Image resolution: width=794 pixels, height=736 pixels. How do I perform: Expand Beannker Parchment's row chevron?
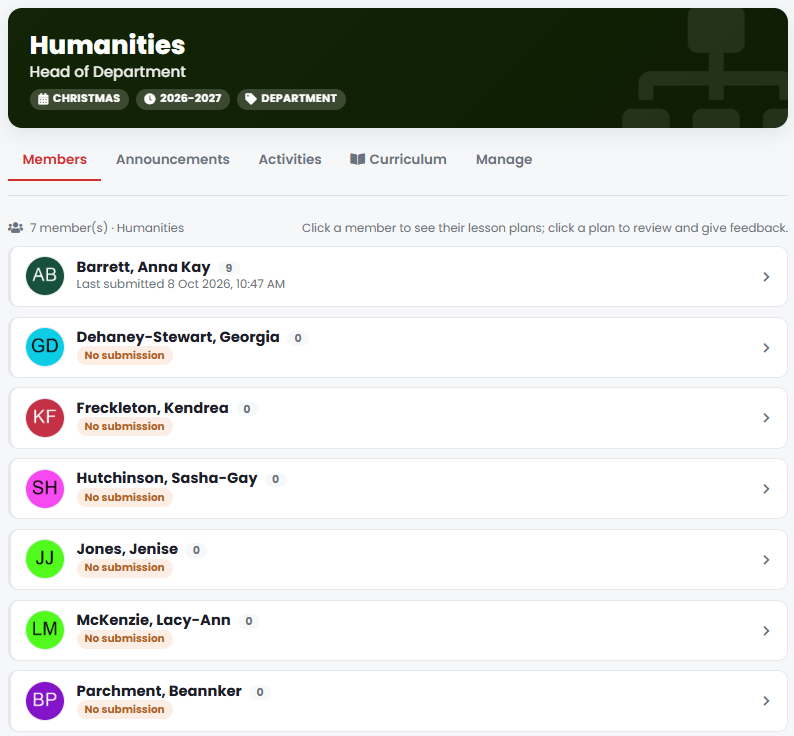[x=766, y=701]
